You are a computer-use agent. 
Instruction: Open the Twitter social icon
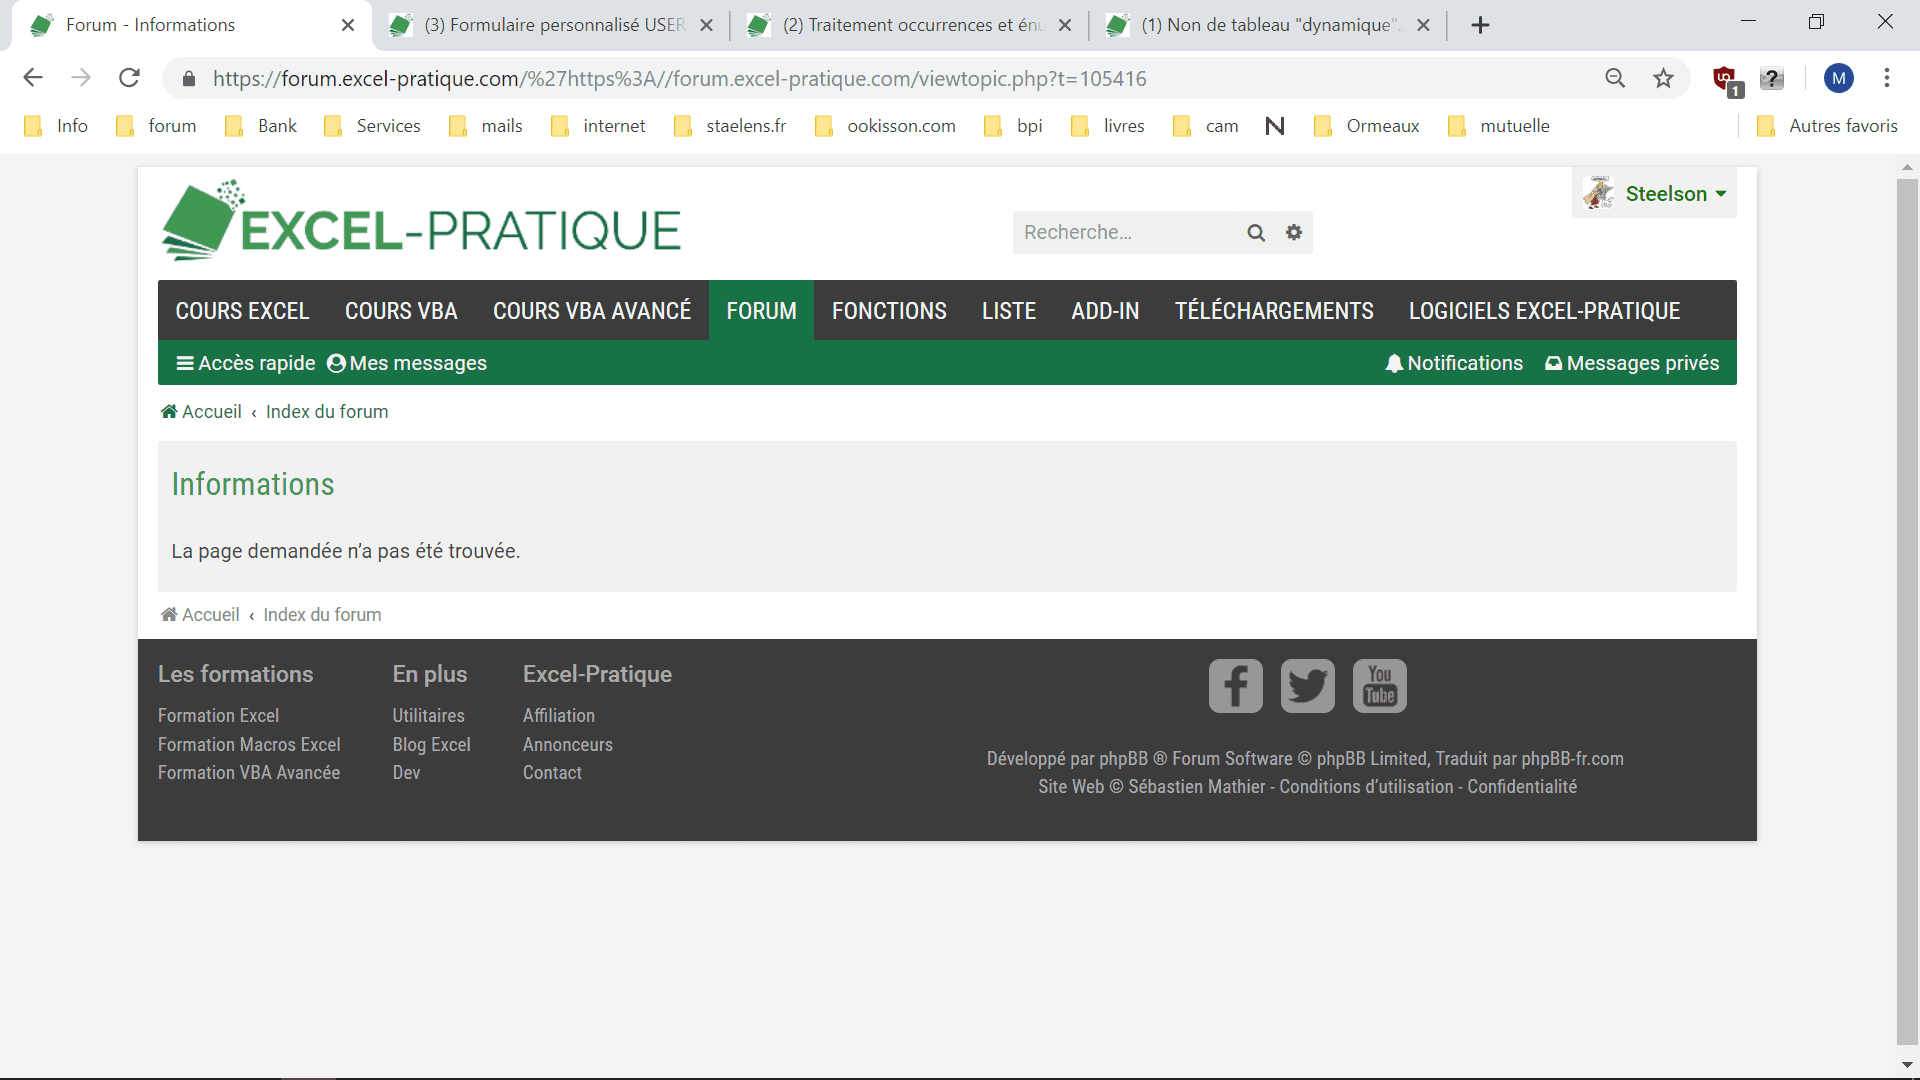1307,686
